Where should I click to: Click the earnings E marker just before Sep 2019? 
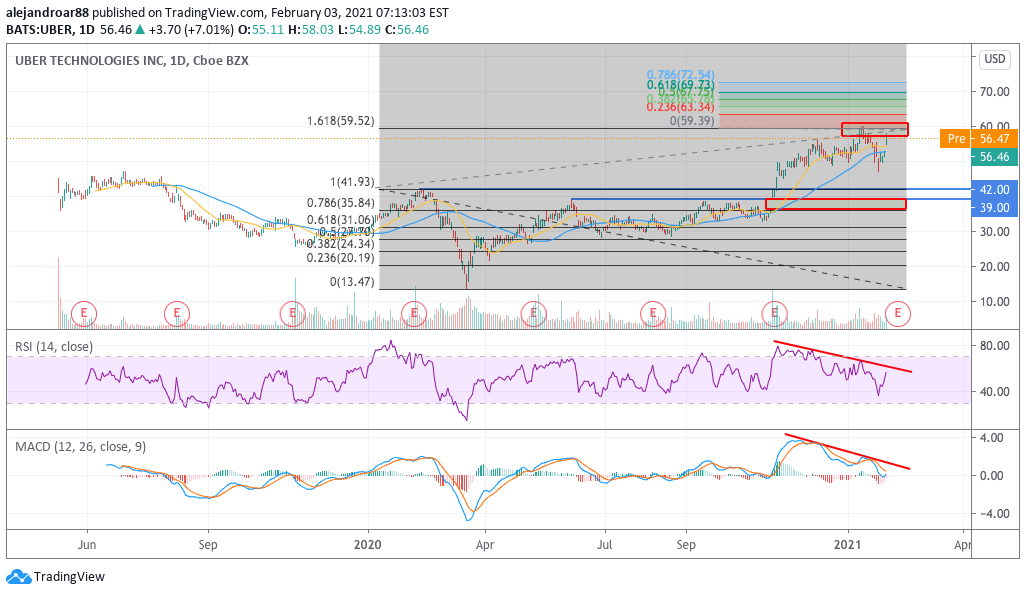[x=177, y=314]
